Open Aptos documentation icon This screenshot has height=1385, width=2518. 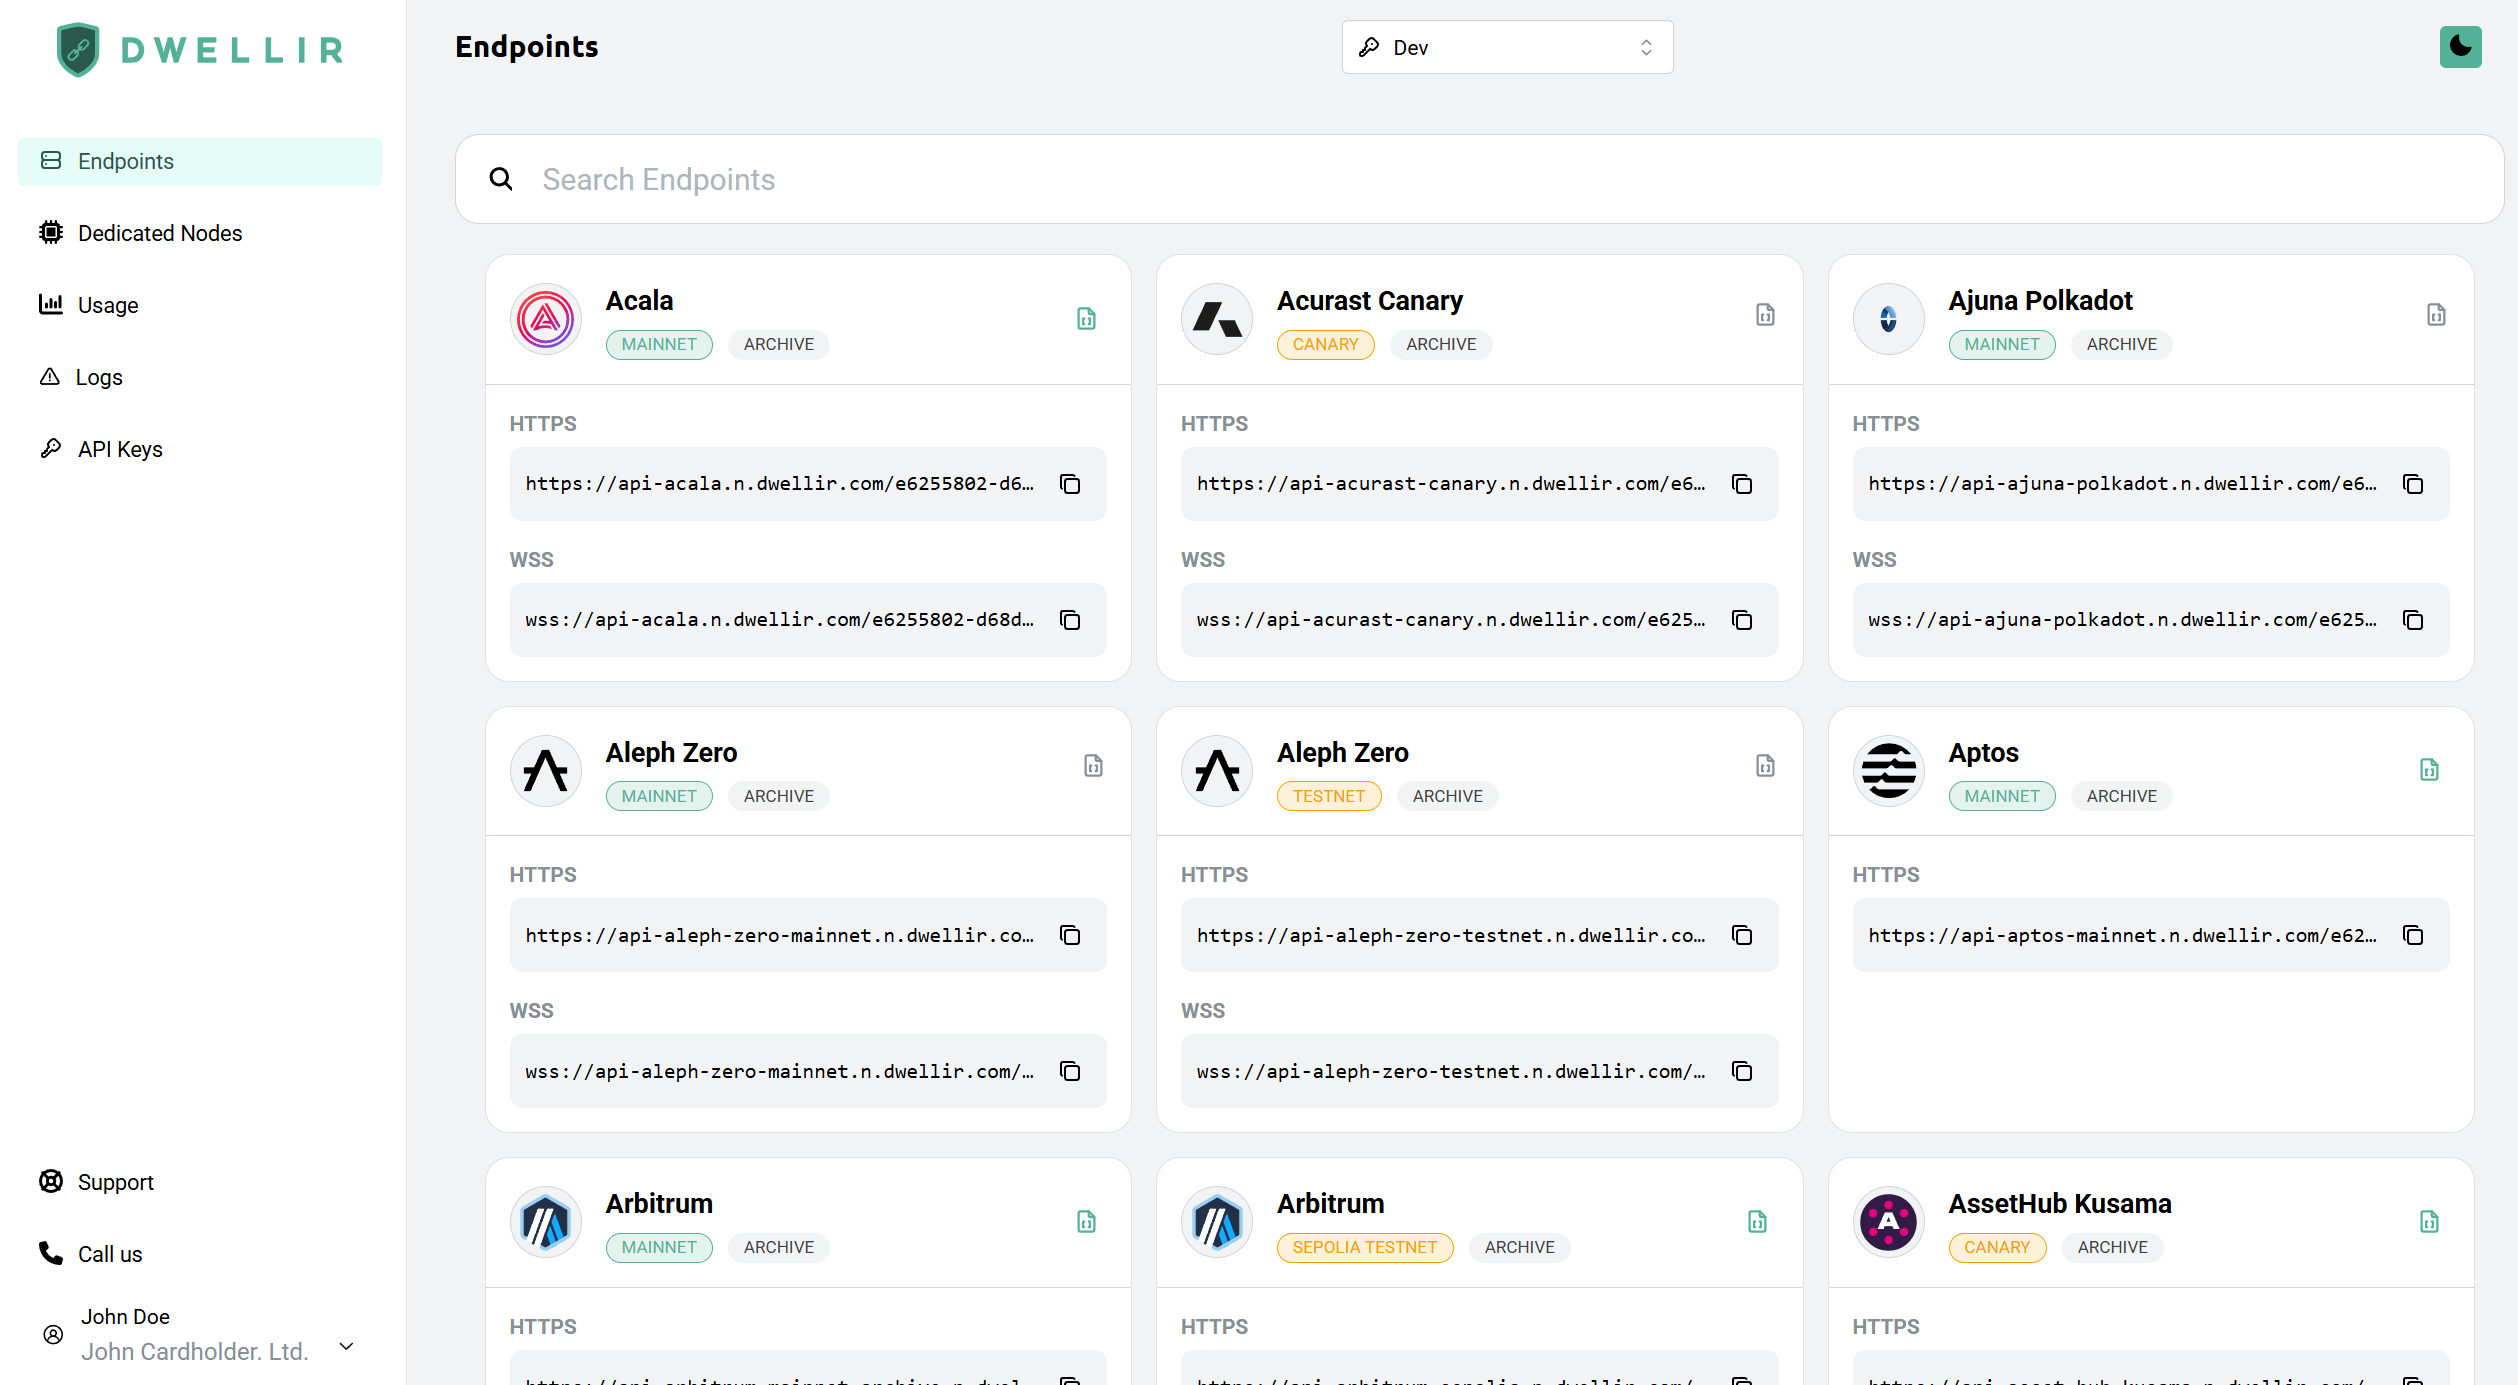[2429, 770]
